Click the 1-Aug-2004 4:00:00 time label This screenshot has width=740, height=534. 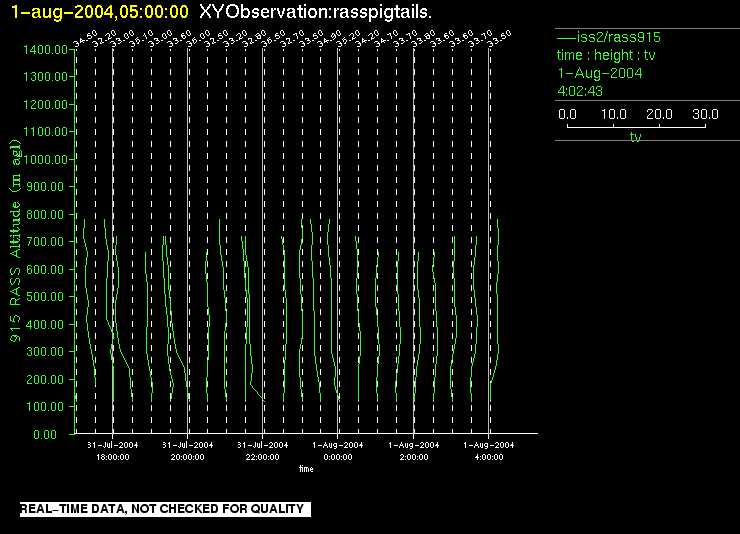489,451
